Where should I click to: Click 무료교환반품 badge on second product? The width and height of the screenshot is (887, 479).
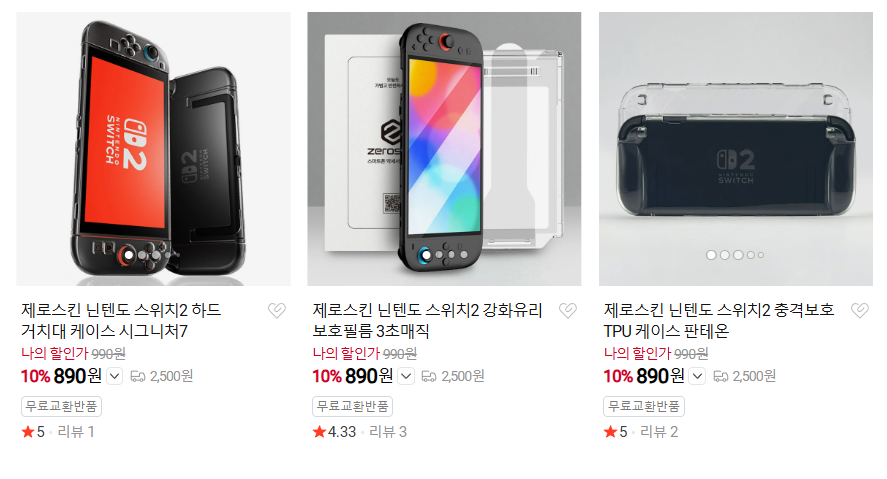[352, 406]
